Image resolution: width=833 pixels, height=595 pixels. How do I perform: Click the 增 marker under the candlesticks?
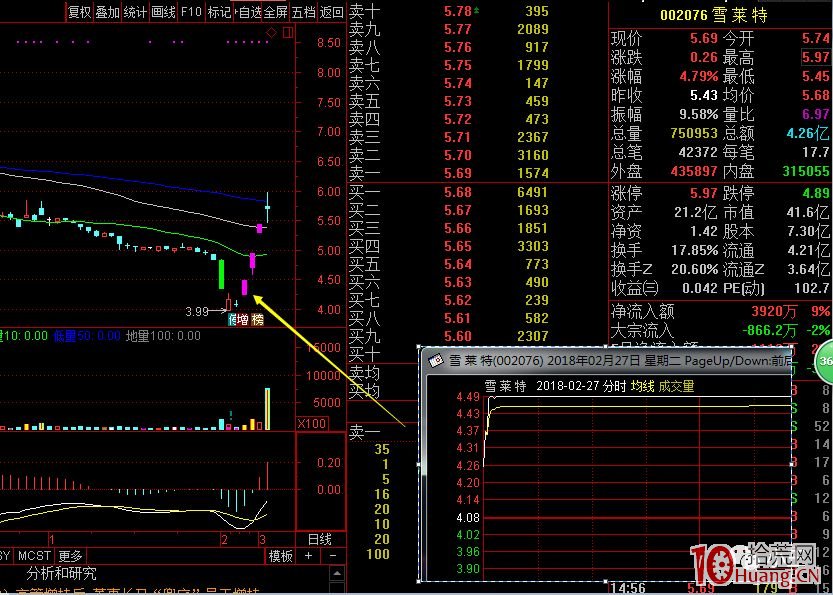[x=243, y=319]
